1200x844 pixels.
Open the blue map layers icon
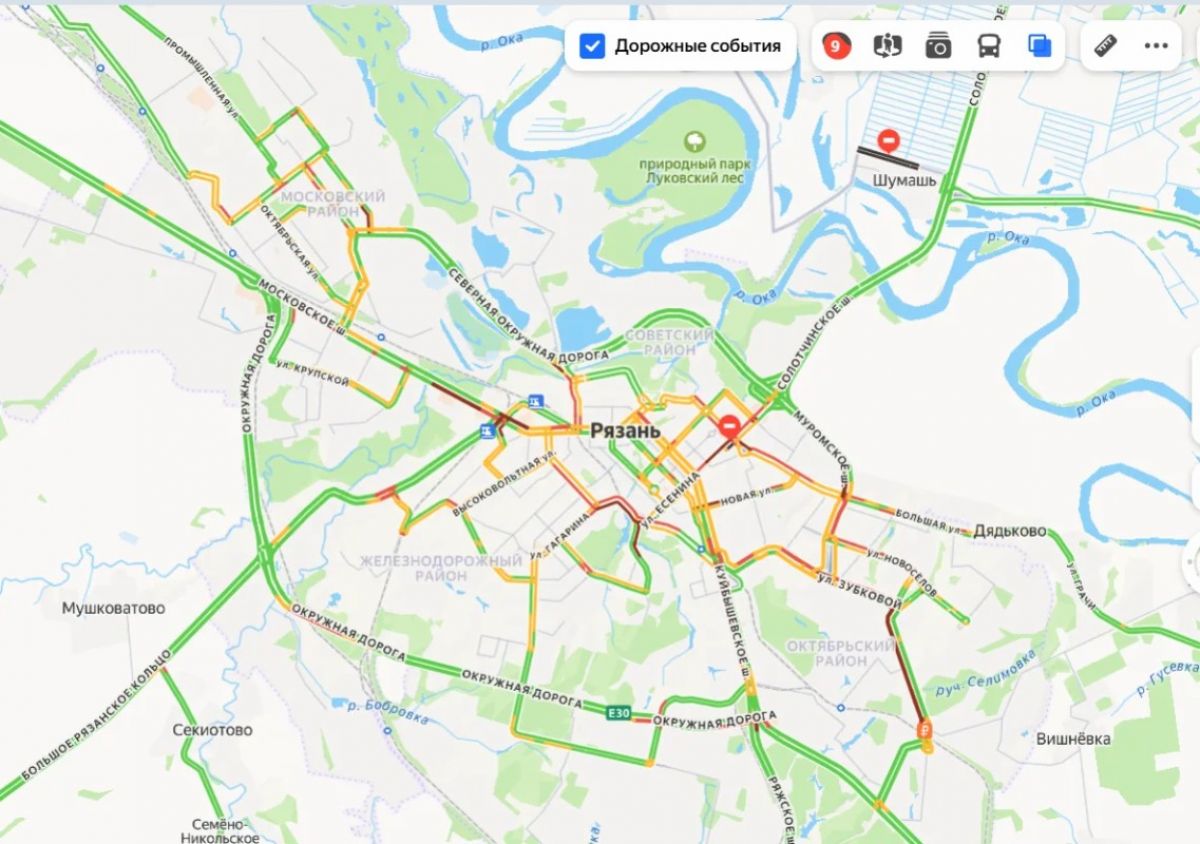pos(1039,46)
